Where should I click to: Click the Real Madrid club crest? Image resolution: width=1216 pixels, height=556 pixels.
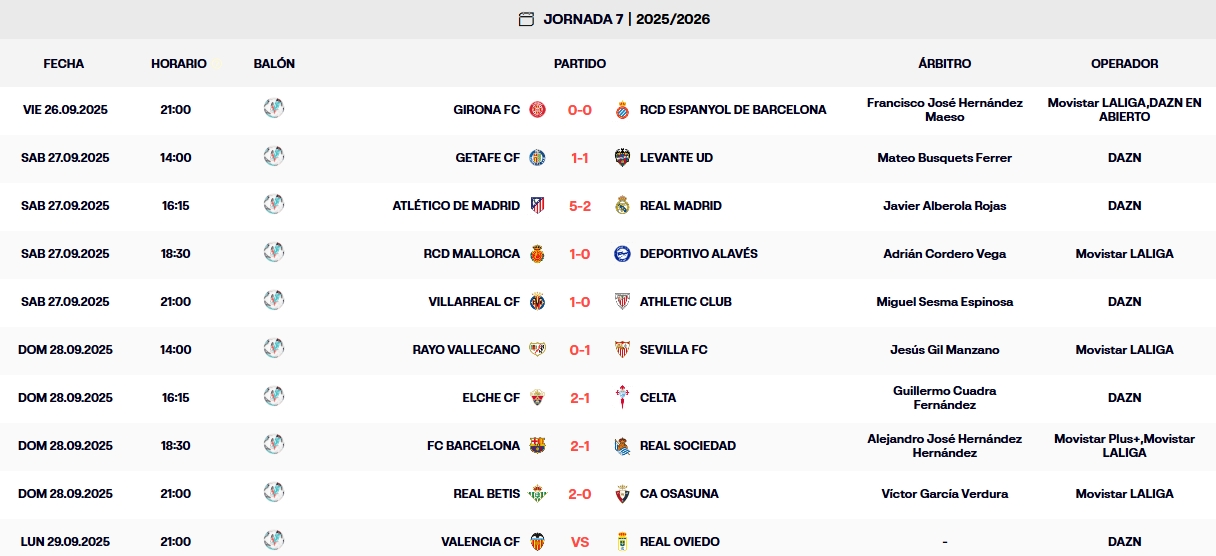click(622, 206)
